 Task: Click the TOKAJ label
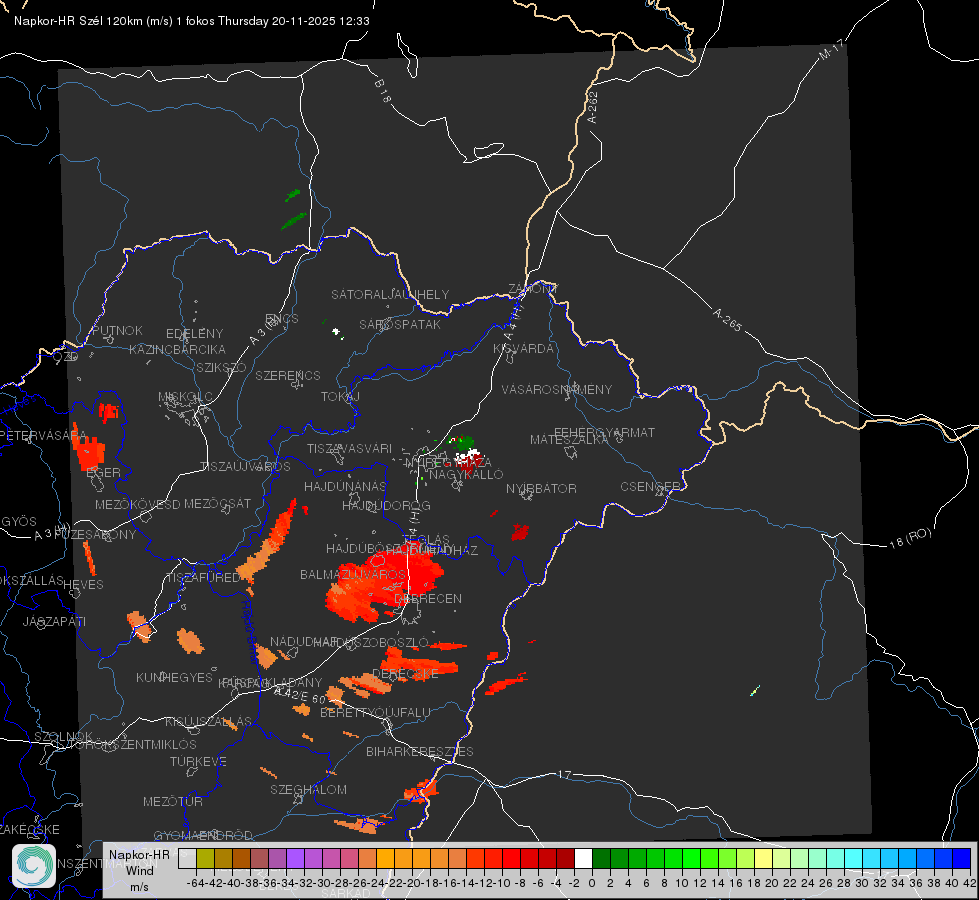[340, 397]
